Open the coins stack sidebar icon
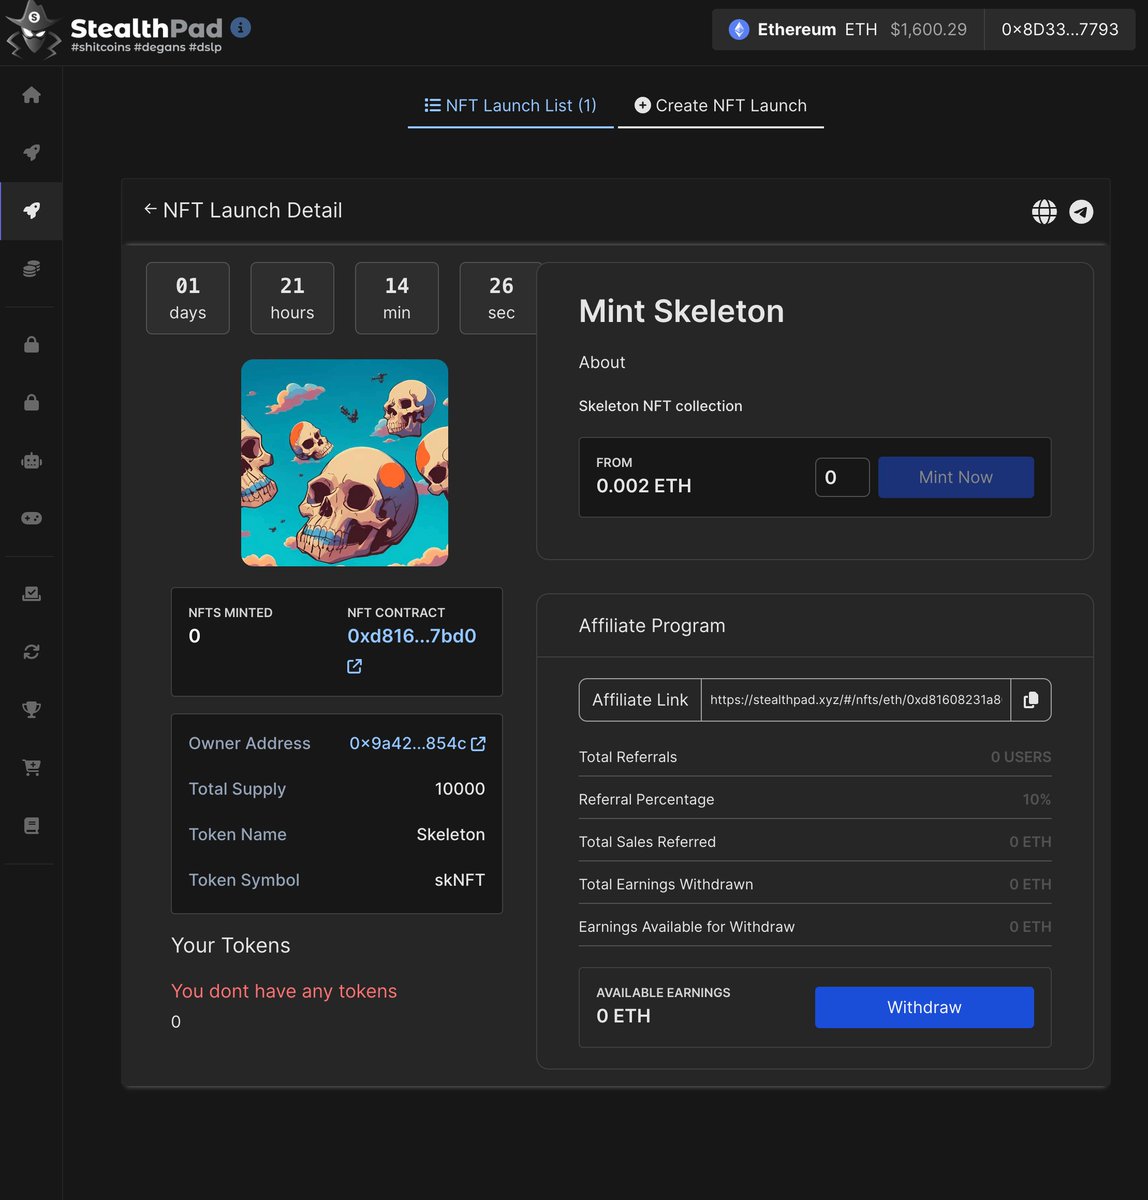The width and height of the screenshot is (1148, 1200). click(31, 269)
